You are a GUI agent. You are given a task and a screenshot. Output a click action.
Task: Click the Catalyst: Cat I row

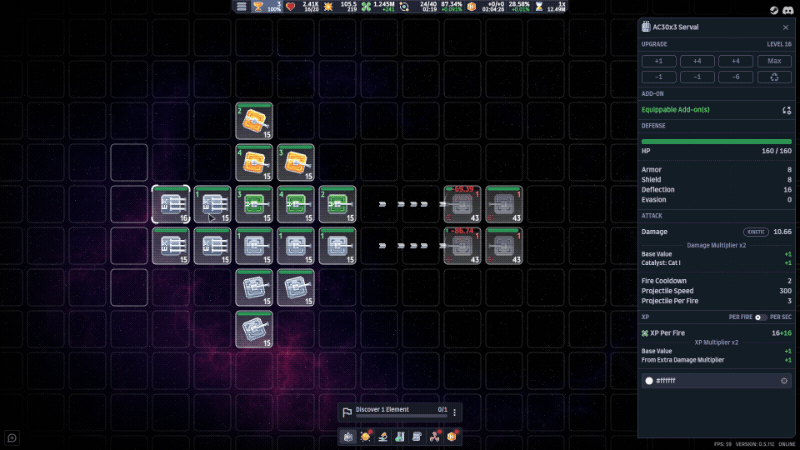pyautogui.click(x=716, y=263)
